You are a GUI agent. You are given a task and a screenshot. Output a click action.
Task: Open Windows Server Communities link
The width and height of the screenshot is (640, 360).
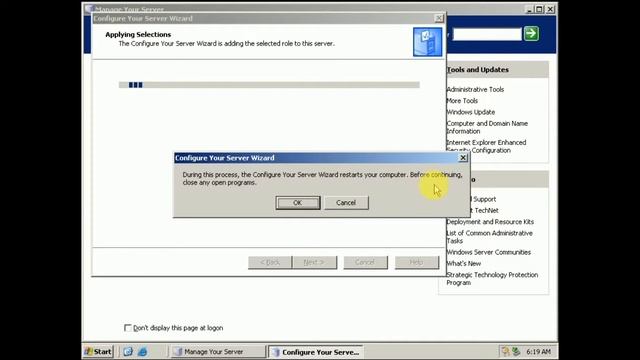tap(489, 253)
